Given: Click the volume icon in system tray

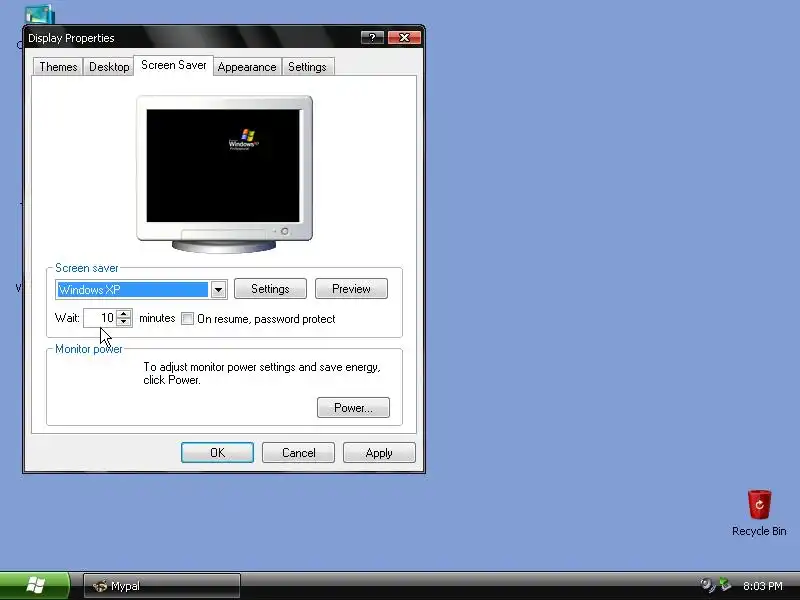Looking at the screenshot, I should 707,585.
